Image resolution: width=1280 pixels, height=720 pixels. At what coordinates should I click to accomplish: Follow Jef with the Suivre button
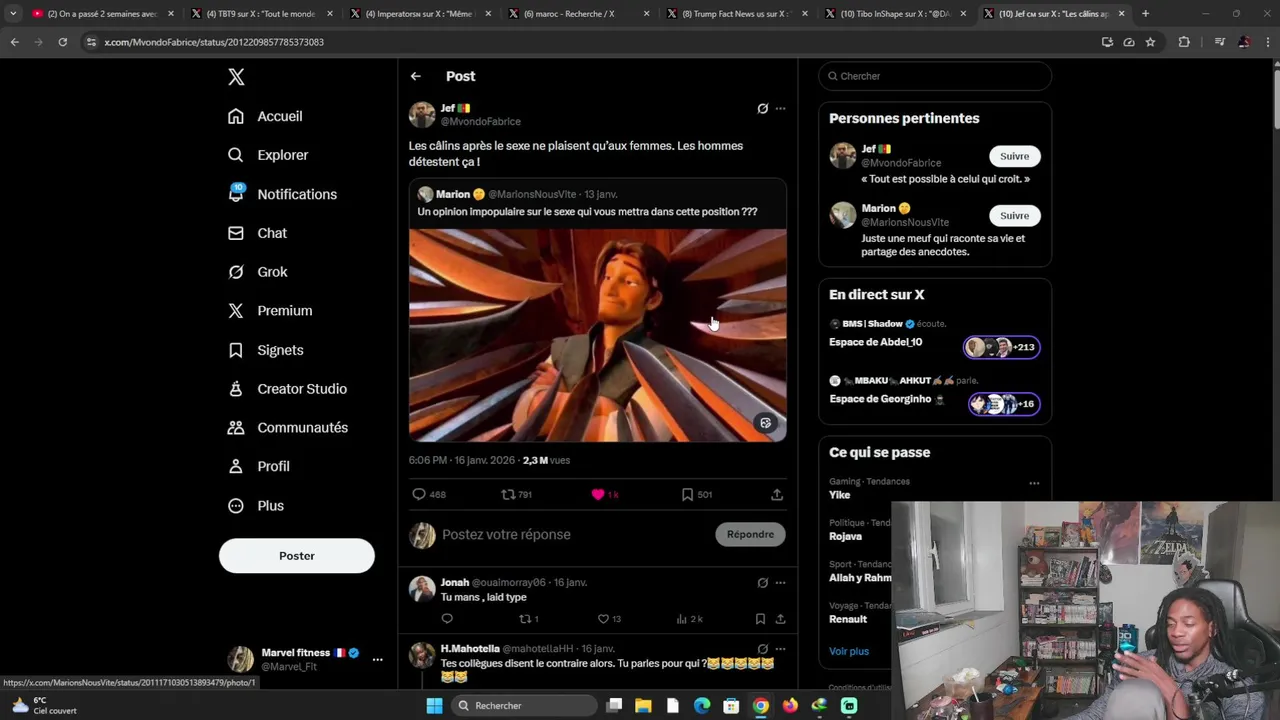[x=1014, y=156]
